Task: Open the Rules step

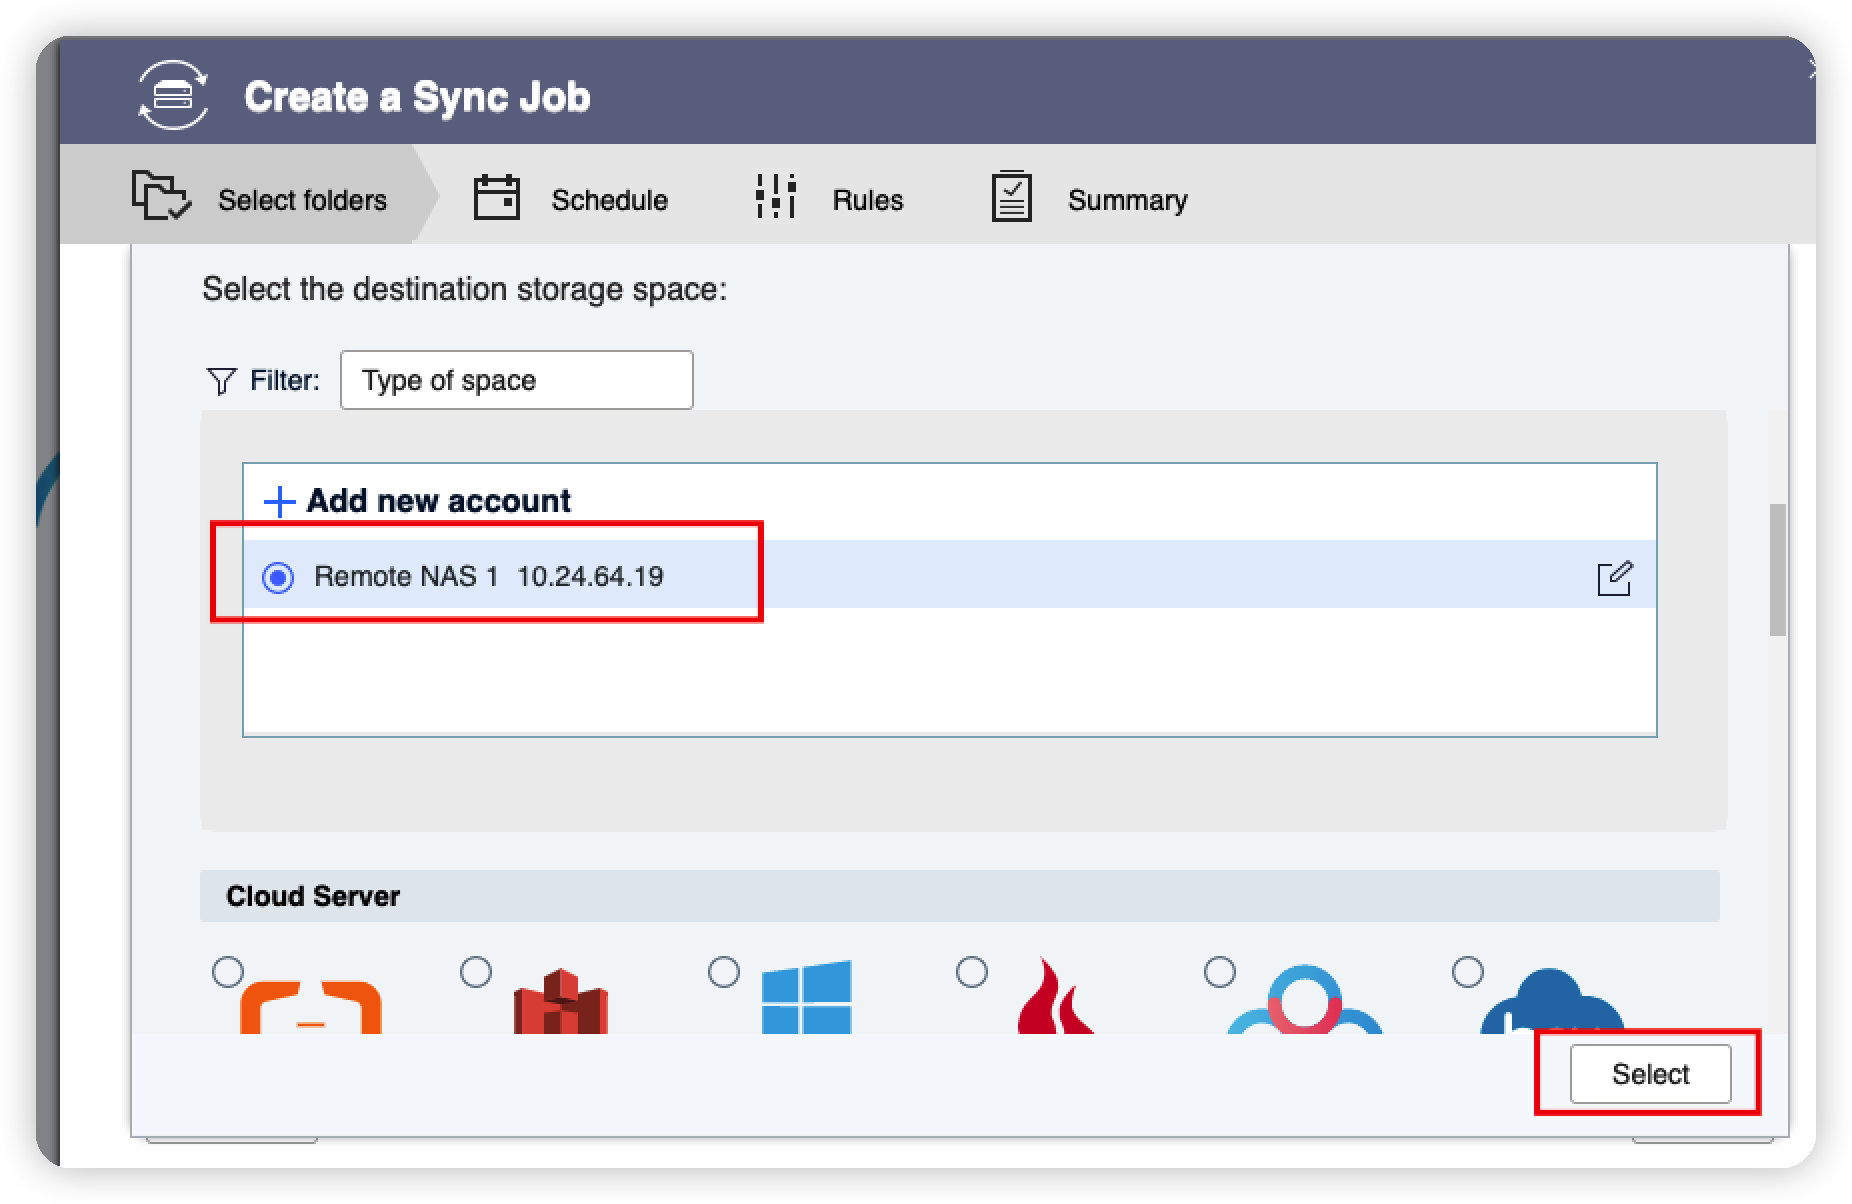Action: [x=866, y=198]
